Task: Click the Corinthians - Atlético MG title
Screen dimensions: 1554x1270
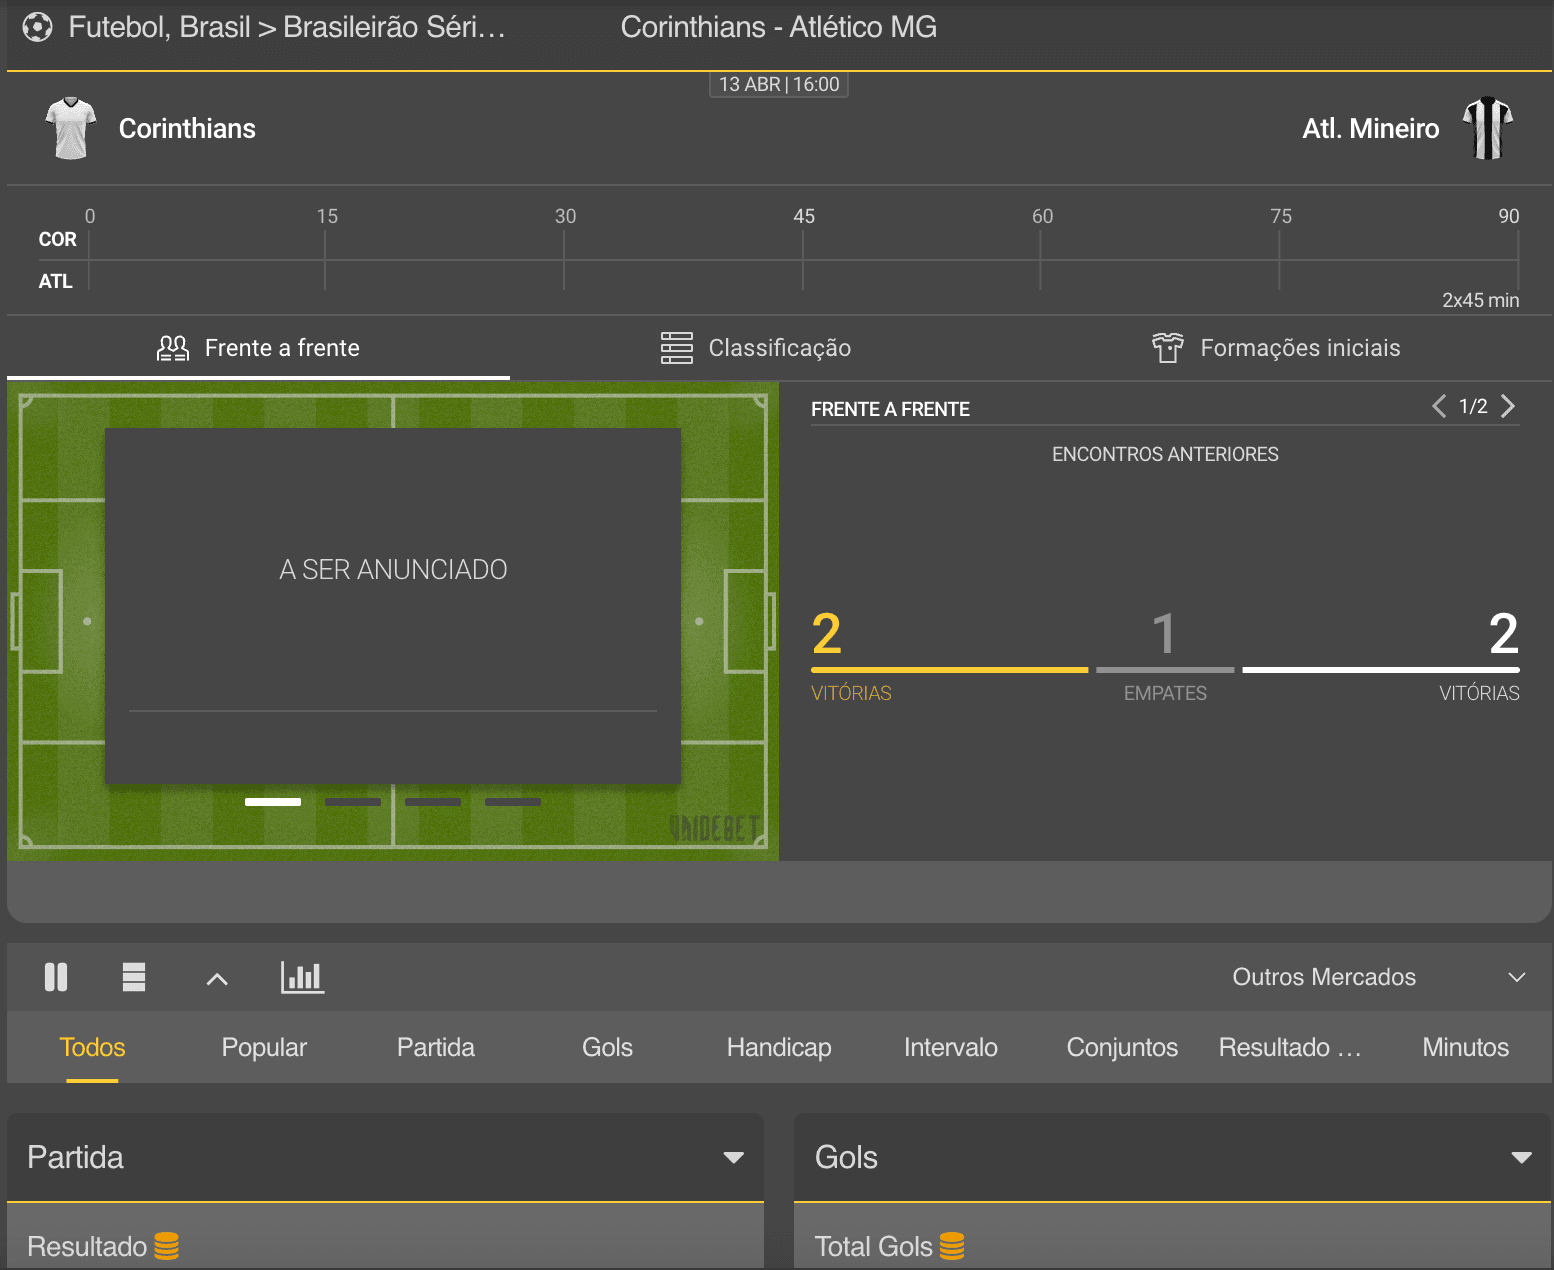Action: point(779,27)
